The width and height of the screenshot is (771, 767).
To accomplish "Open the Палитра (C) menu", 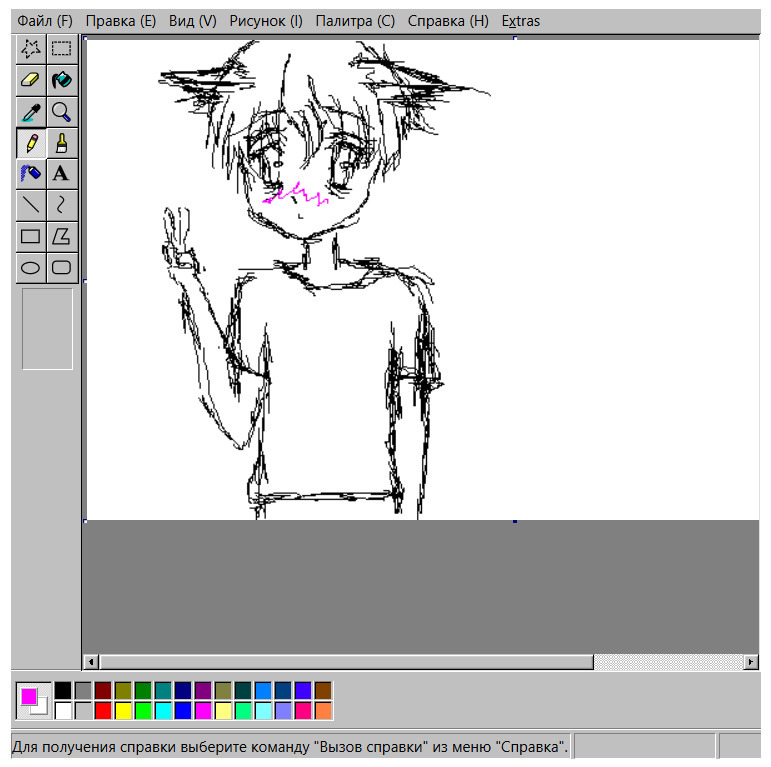I will (x=355, y=21).
